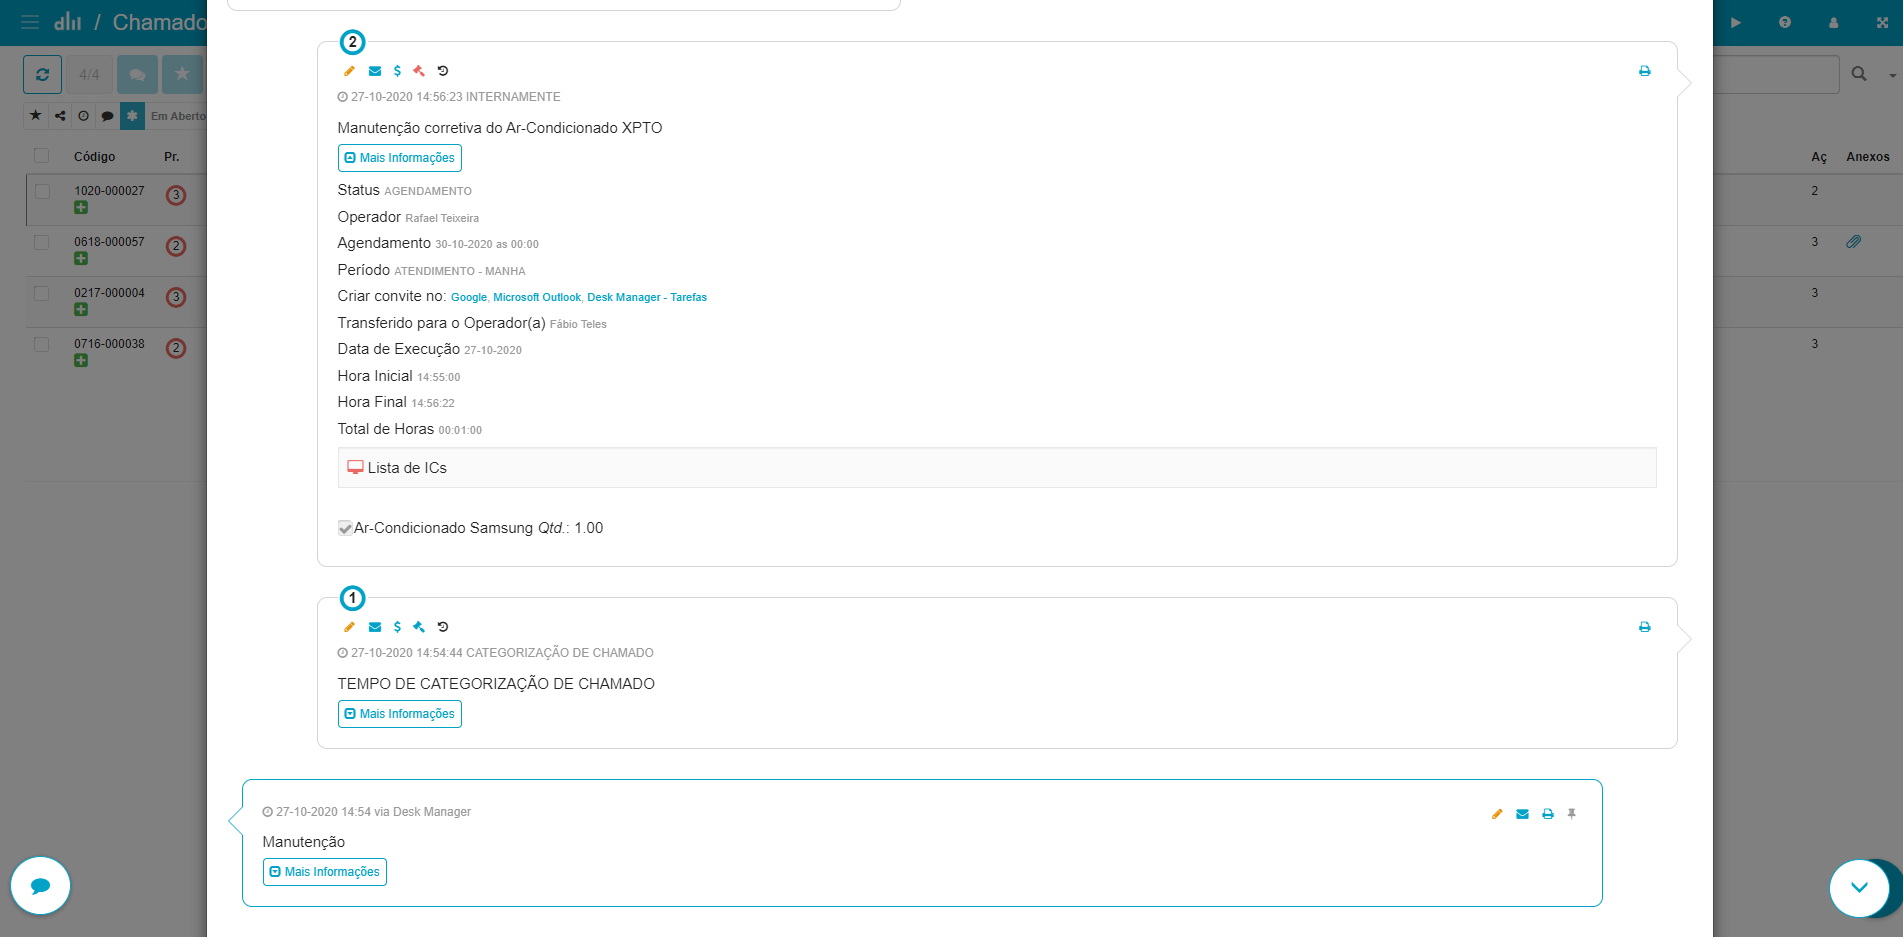
Task: Click the email envelope icon in action 2
Action: (x=375, y=71)
